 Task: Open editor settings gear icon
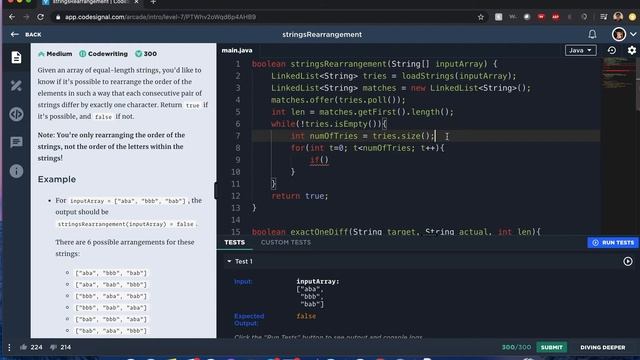[631, 50]
